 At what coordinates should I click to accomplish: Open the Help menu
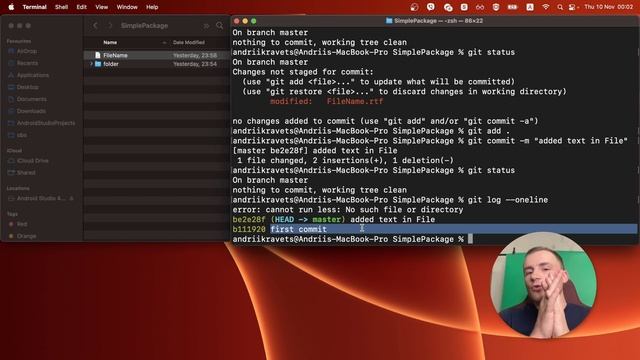click(152, 7)
